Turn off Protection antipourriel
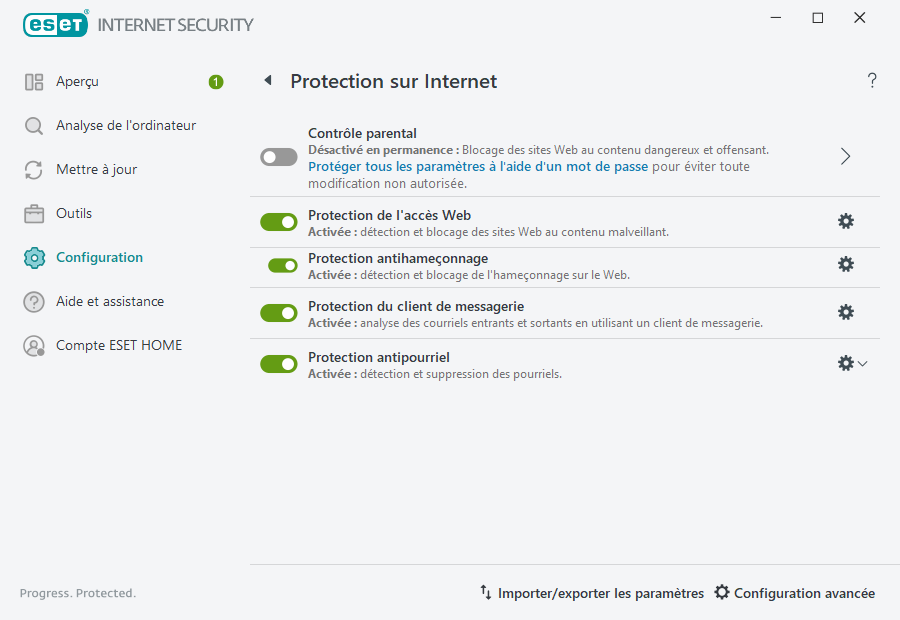This screenshot has height=620, width=900. click(x=278, y=363)
